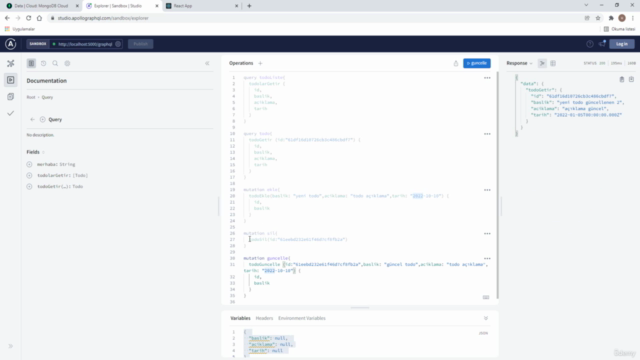Go back with the documentation arrow
The image size is (640, 360).
click(32, 120)
